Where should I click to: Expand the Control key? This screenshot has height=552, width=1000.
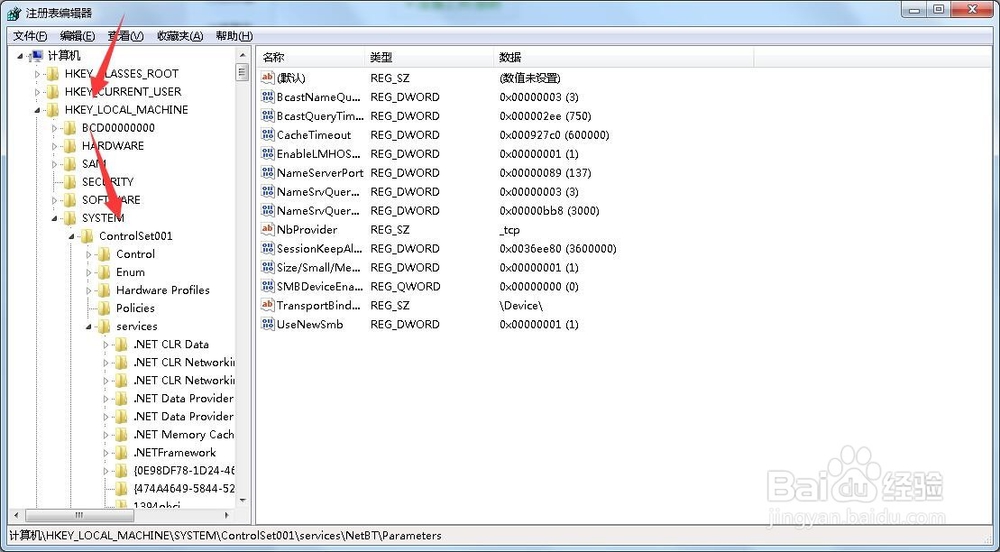tap(89, 254)
